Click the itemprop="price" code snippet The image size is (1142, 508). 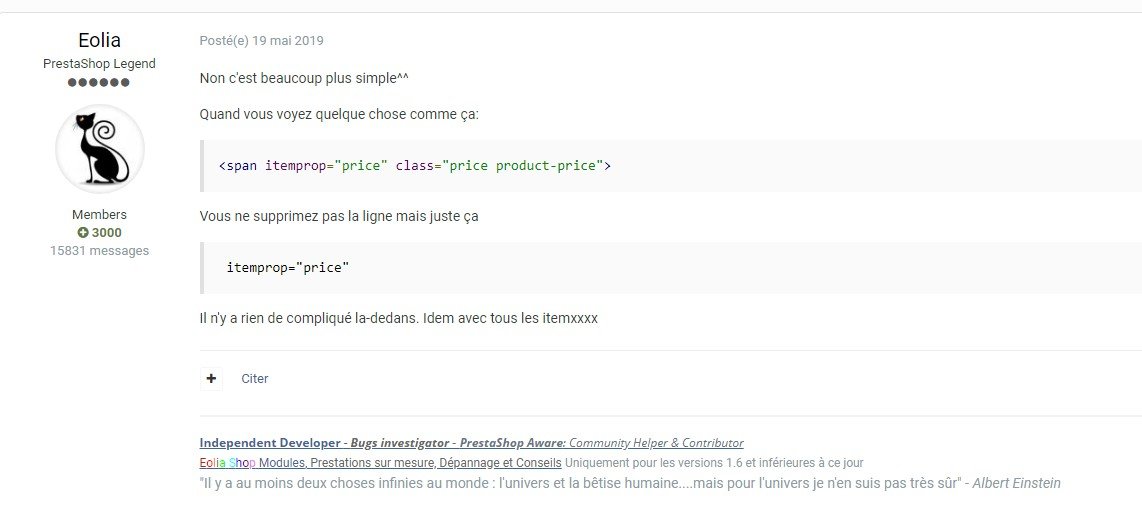coord(288,268)
